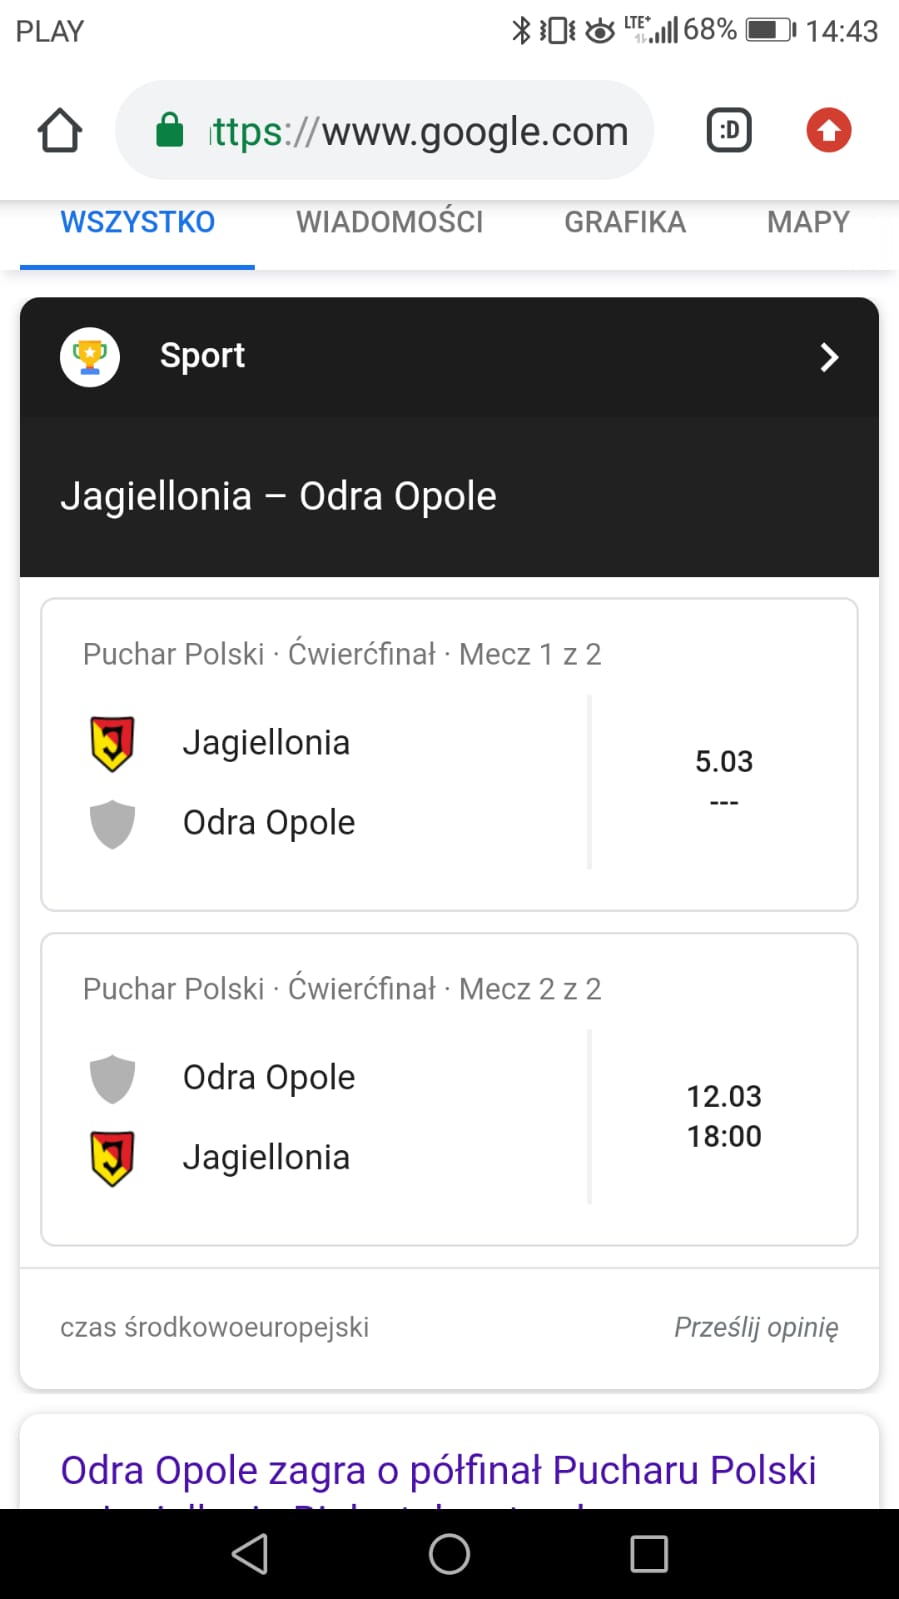Open Odra Opole zagra o półfinał article
Viewport: 899px width, 1599px height.
point(438,1471)
